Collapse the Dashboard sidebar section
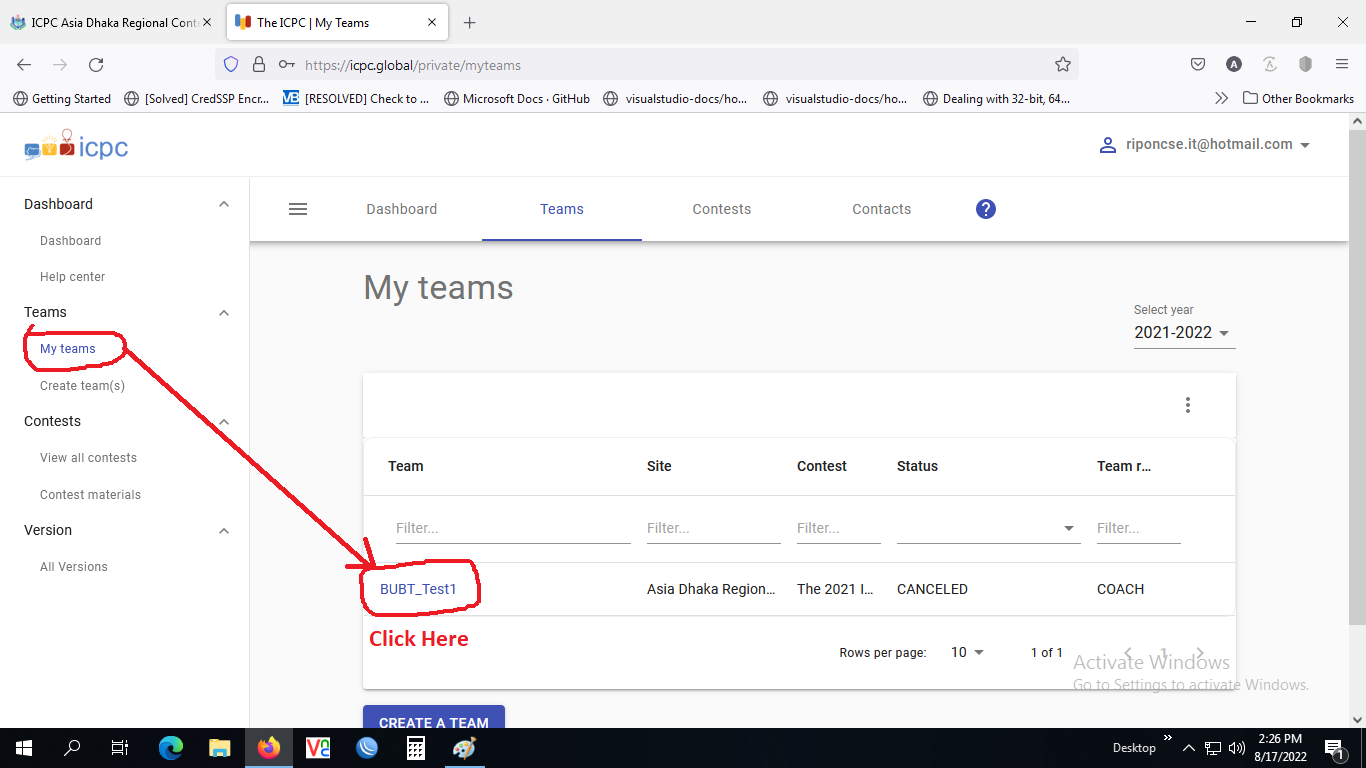This screenshot has height=768, width=1366. point(224,204)
